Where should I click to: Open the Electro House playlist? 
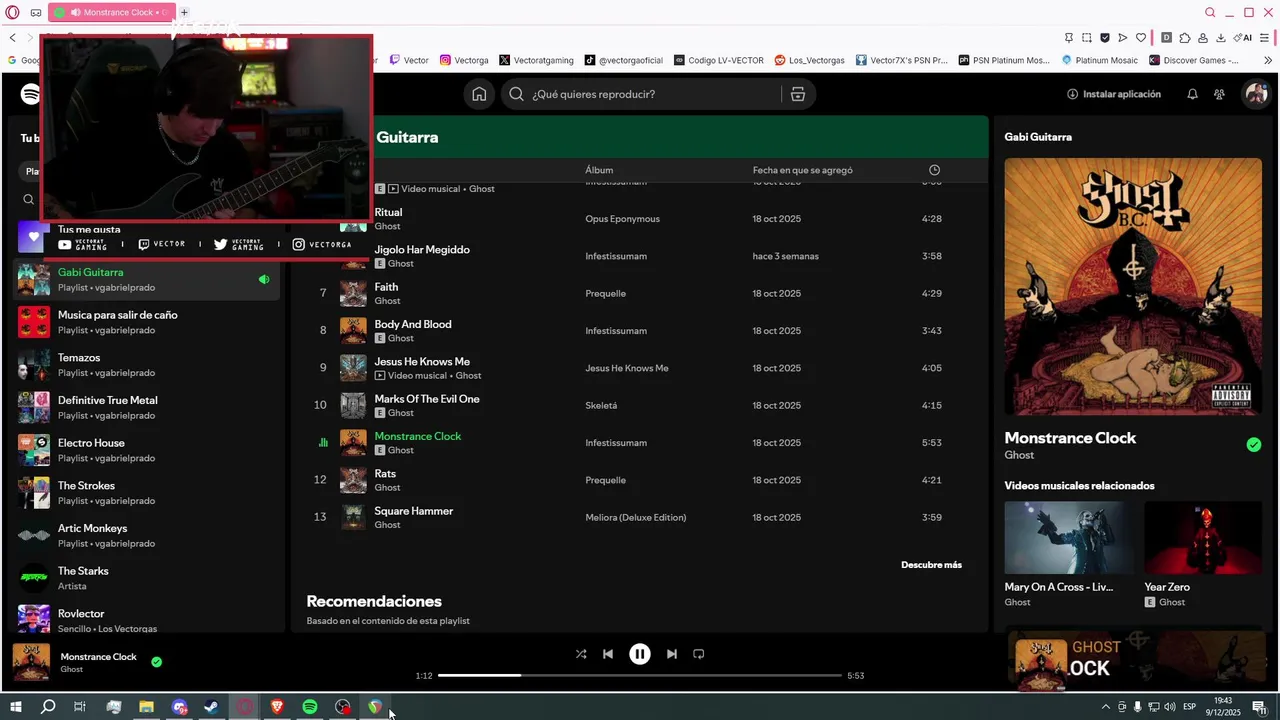pos(145,450)
